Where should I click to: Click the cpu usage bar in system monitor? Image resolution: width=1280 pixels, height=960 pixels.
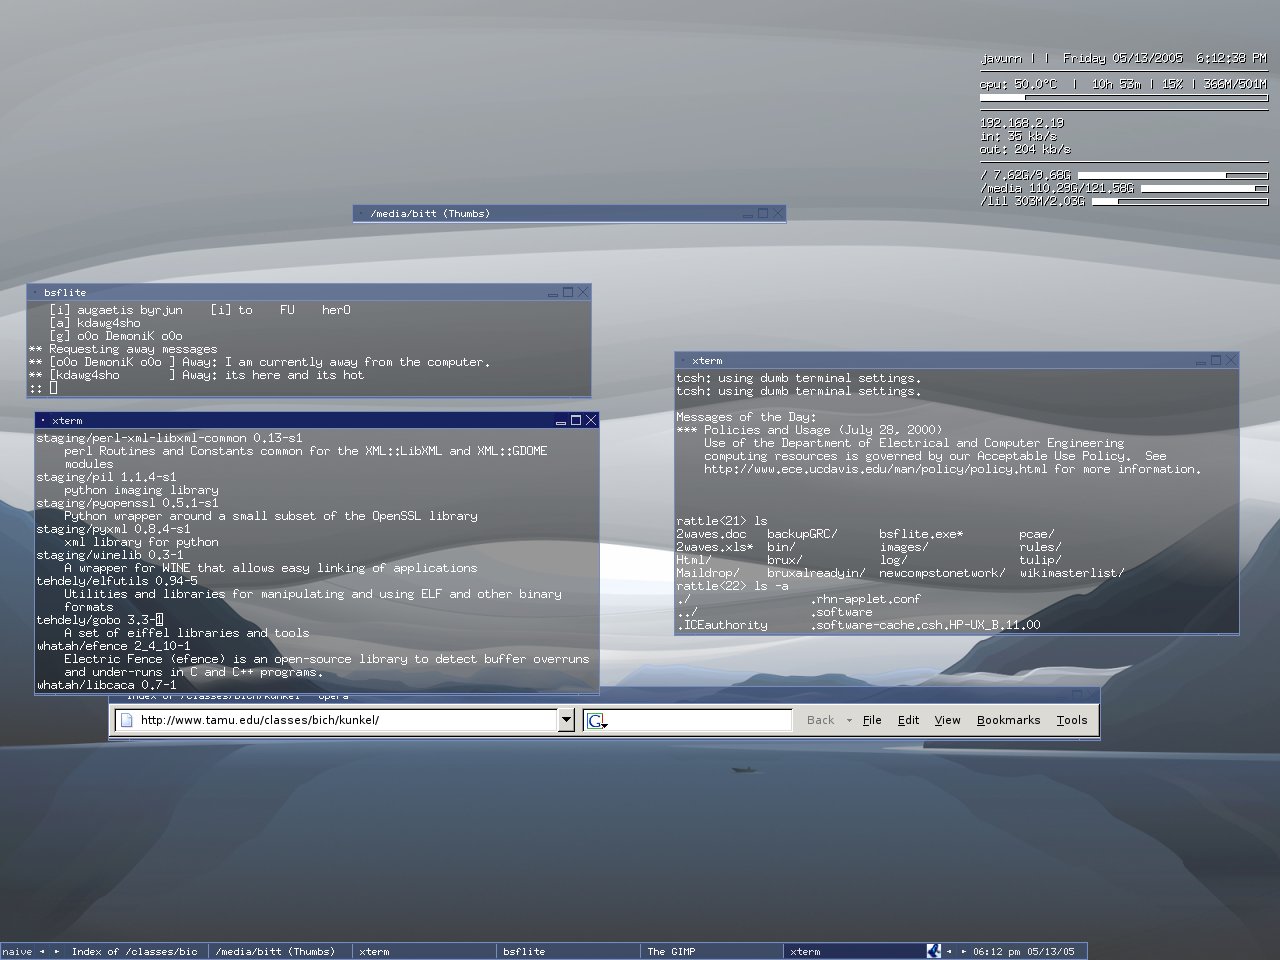click(1124, 98)
